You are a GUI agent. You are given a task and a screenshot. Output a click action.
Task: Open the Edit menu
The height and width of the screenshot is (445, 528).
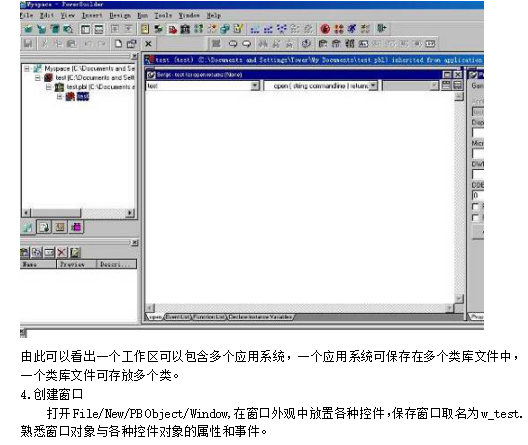tap(46, 15)
